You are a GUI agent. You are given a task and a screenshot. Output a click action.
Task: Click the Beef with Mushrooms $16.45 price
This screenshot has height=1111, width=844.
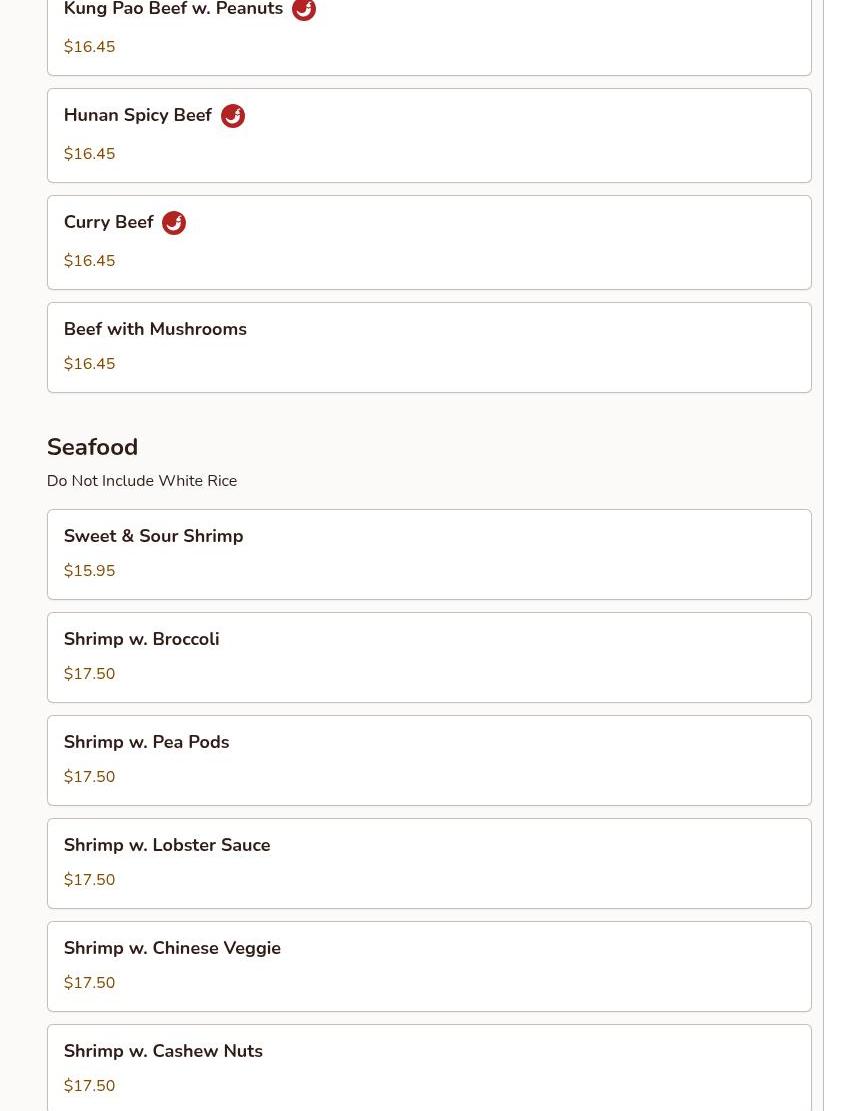coord(89,363)
